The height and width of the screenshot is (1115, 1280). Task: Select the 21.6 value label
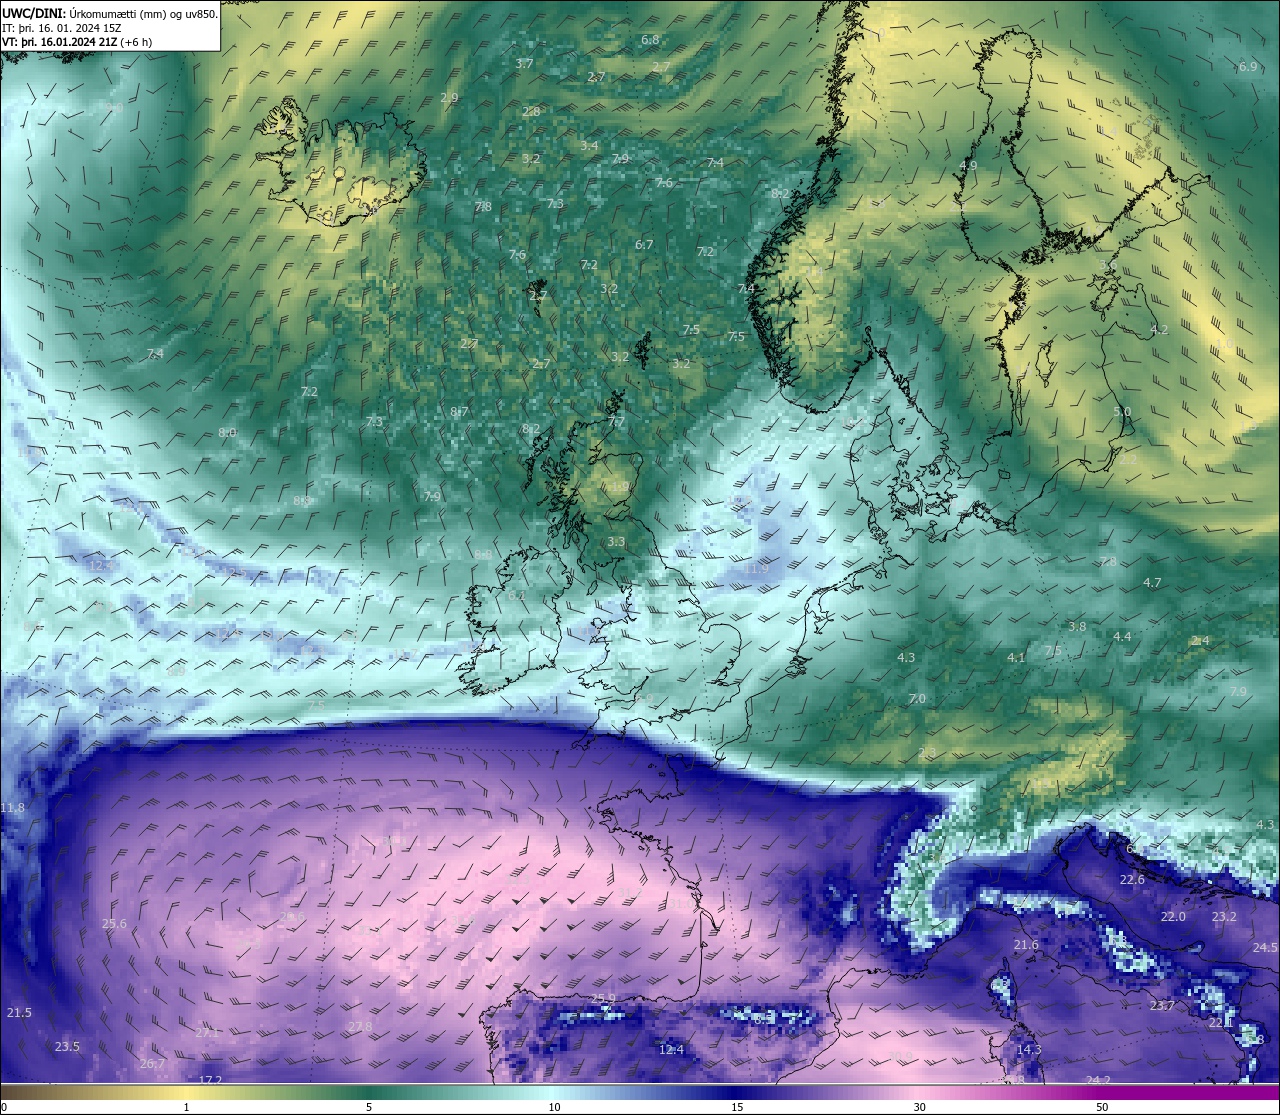click(1026, 945)
